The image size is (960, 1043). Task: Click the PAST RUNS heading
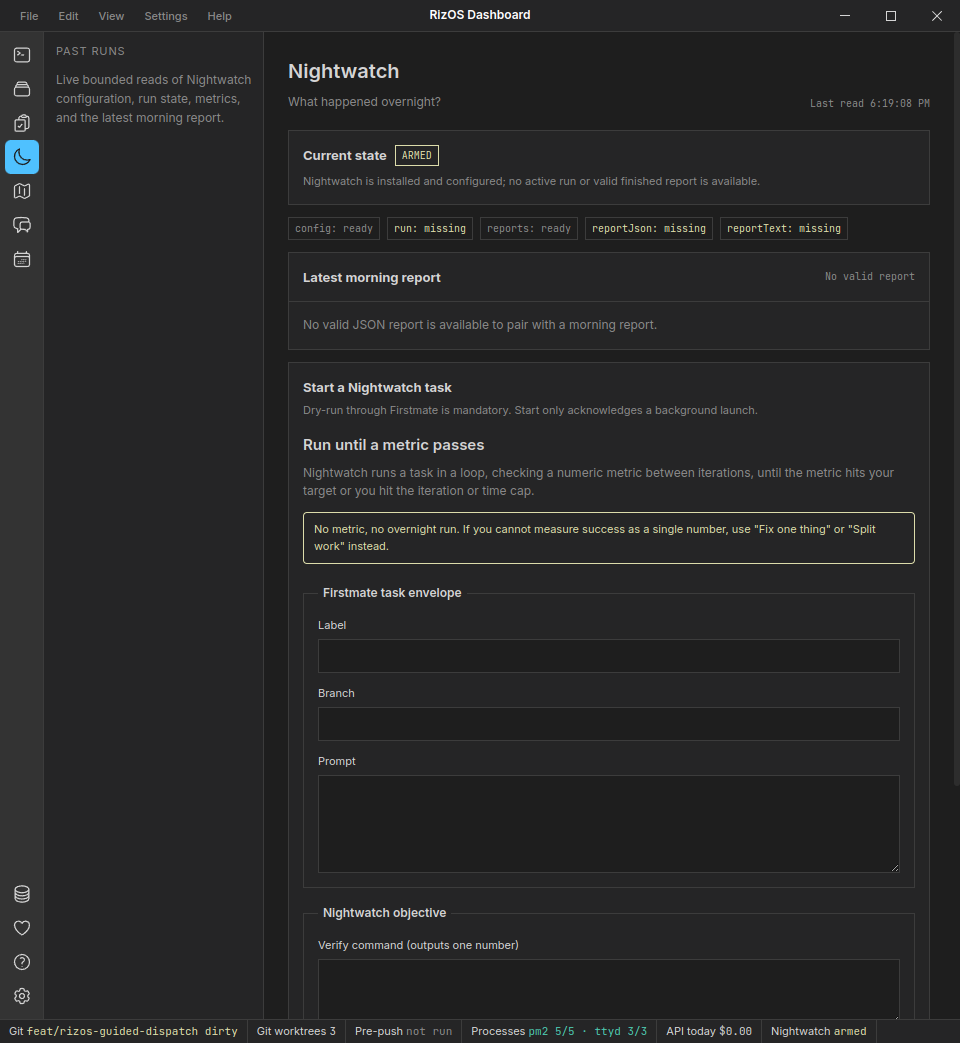(x=90, y=51)
